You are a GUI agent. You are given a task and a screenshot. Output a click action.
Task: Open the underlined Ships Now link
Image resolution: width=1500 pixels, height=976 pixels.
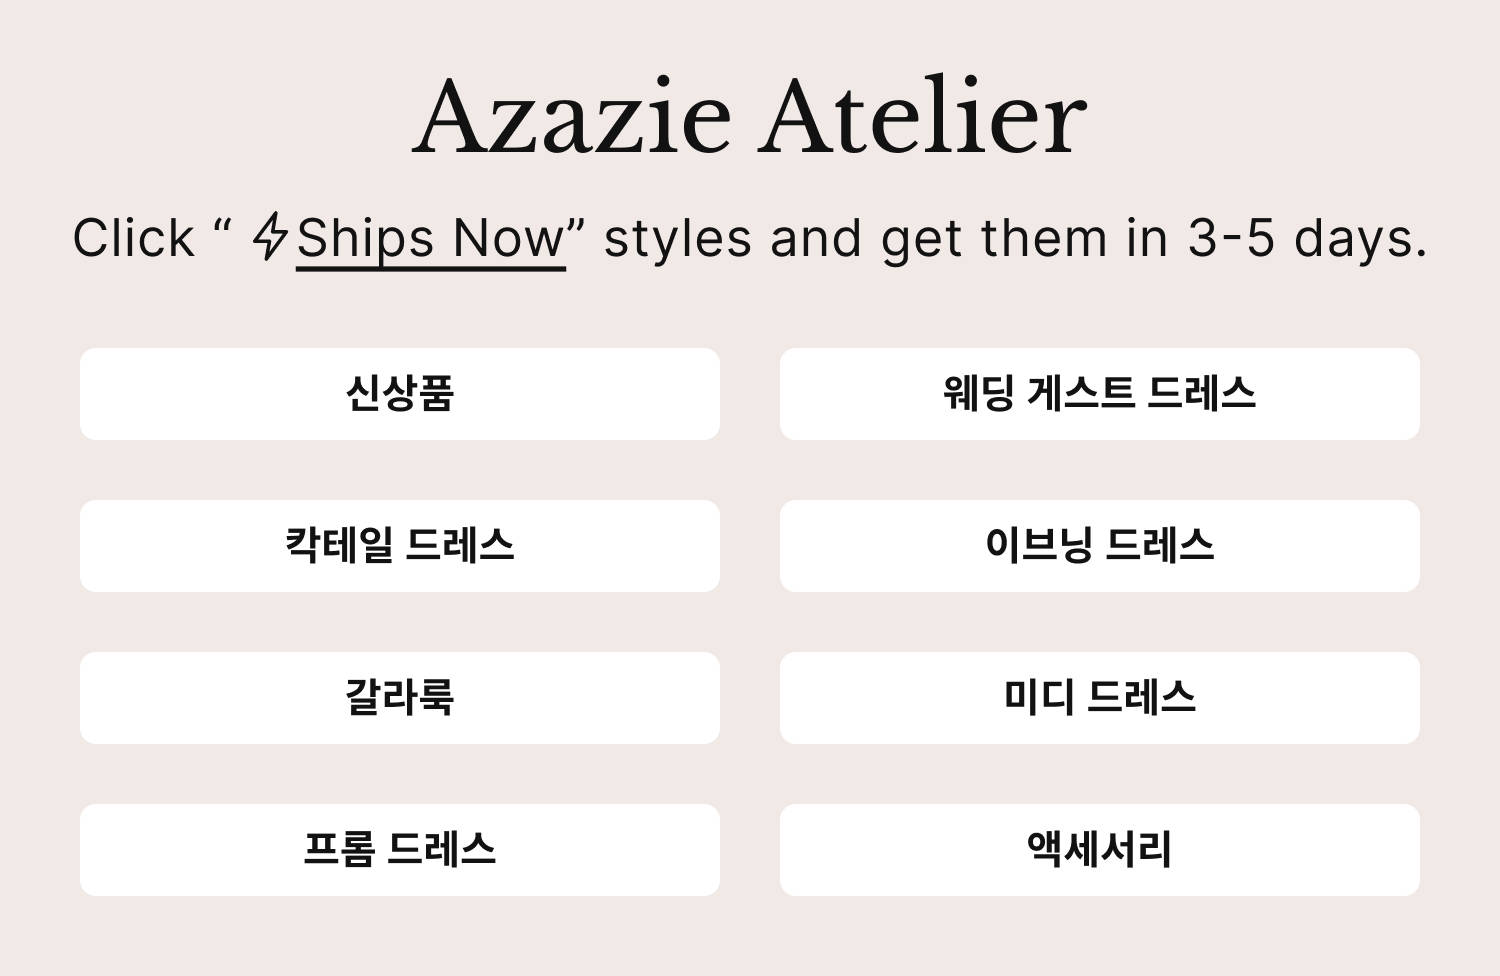[x=431, y=239]
